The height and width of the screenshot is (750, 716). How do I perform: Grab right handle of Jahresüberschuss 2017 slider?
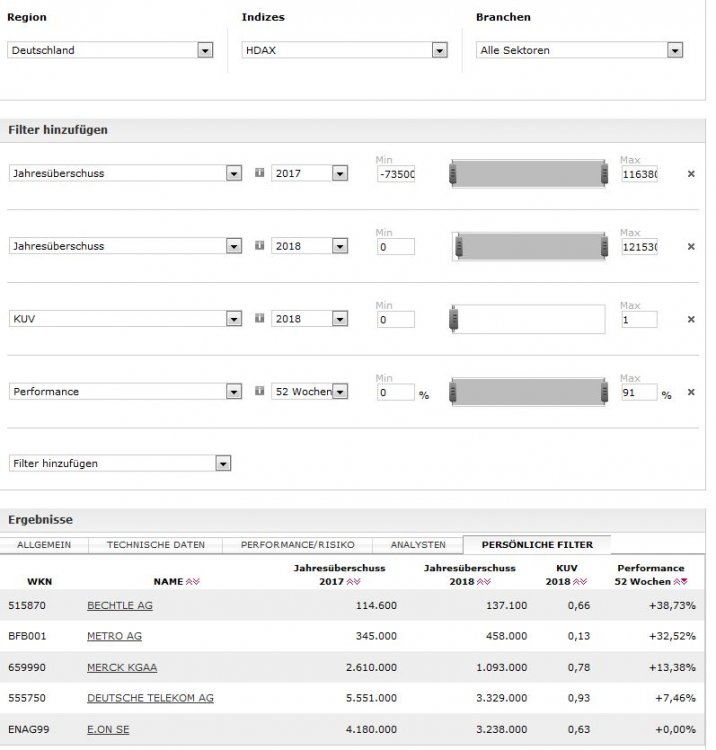(x=605, y=174)
